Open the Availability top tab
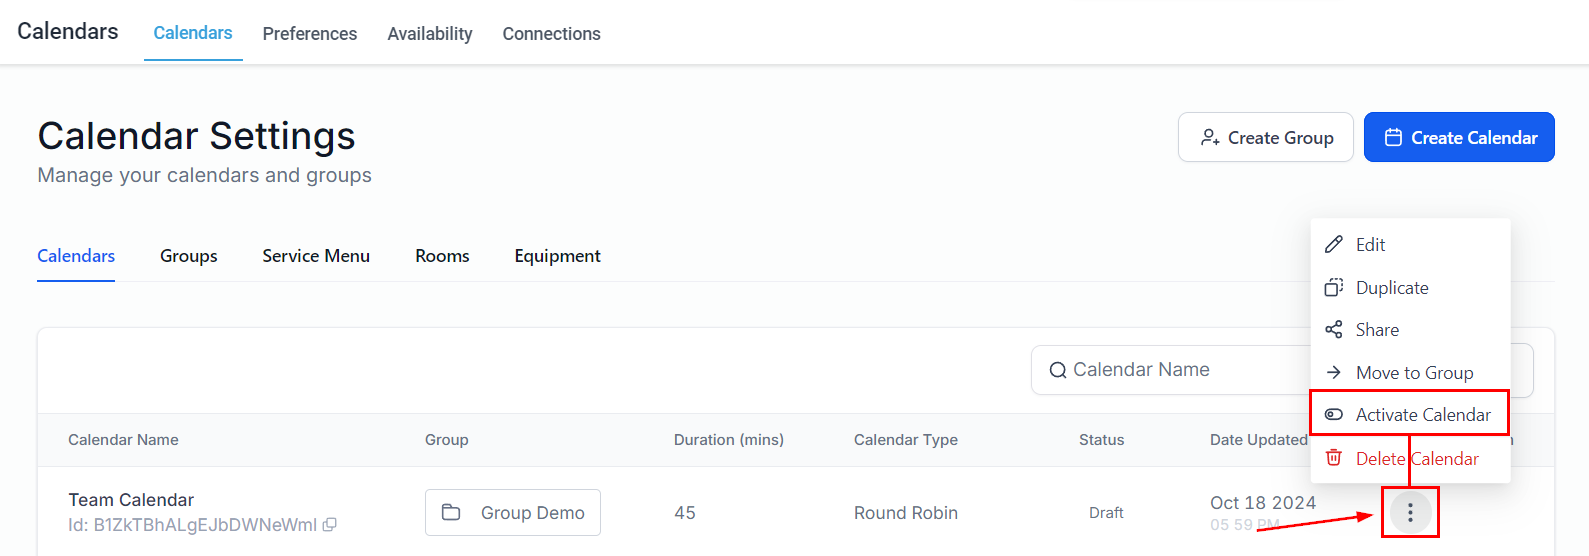 click(x=430, y=34)
